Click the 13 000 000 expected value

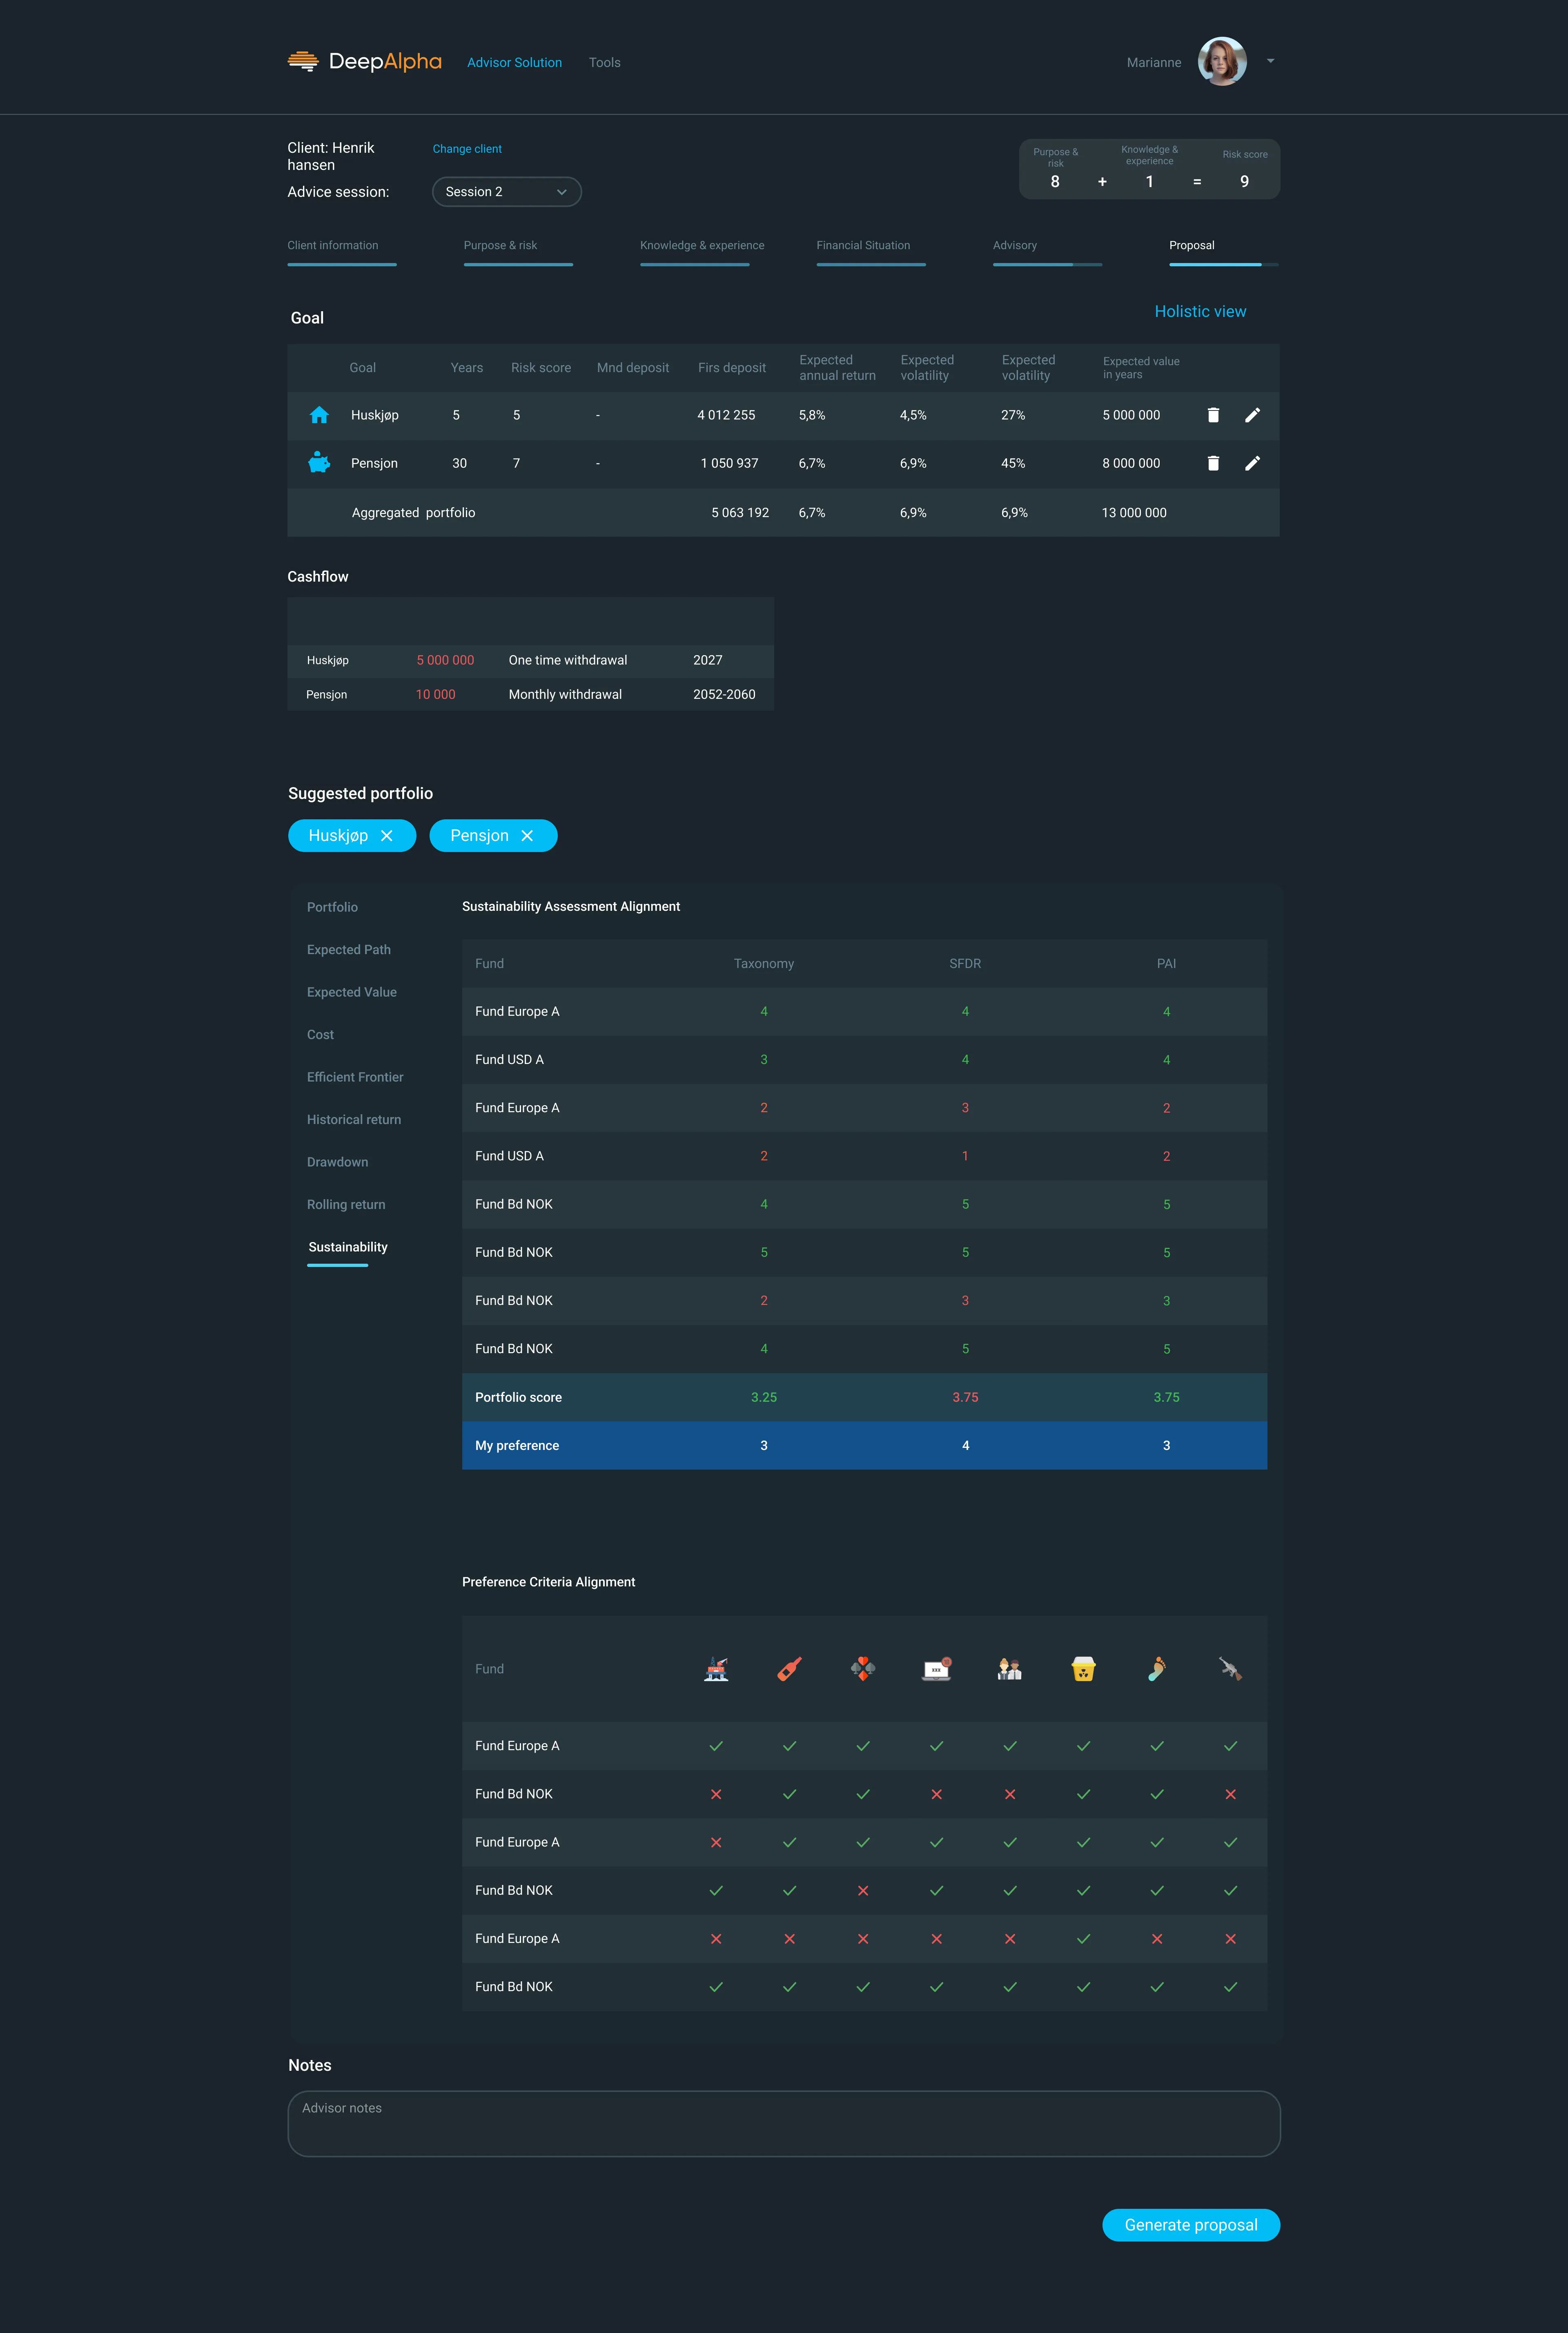click(x=1134, y=513)
